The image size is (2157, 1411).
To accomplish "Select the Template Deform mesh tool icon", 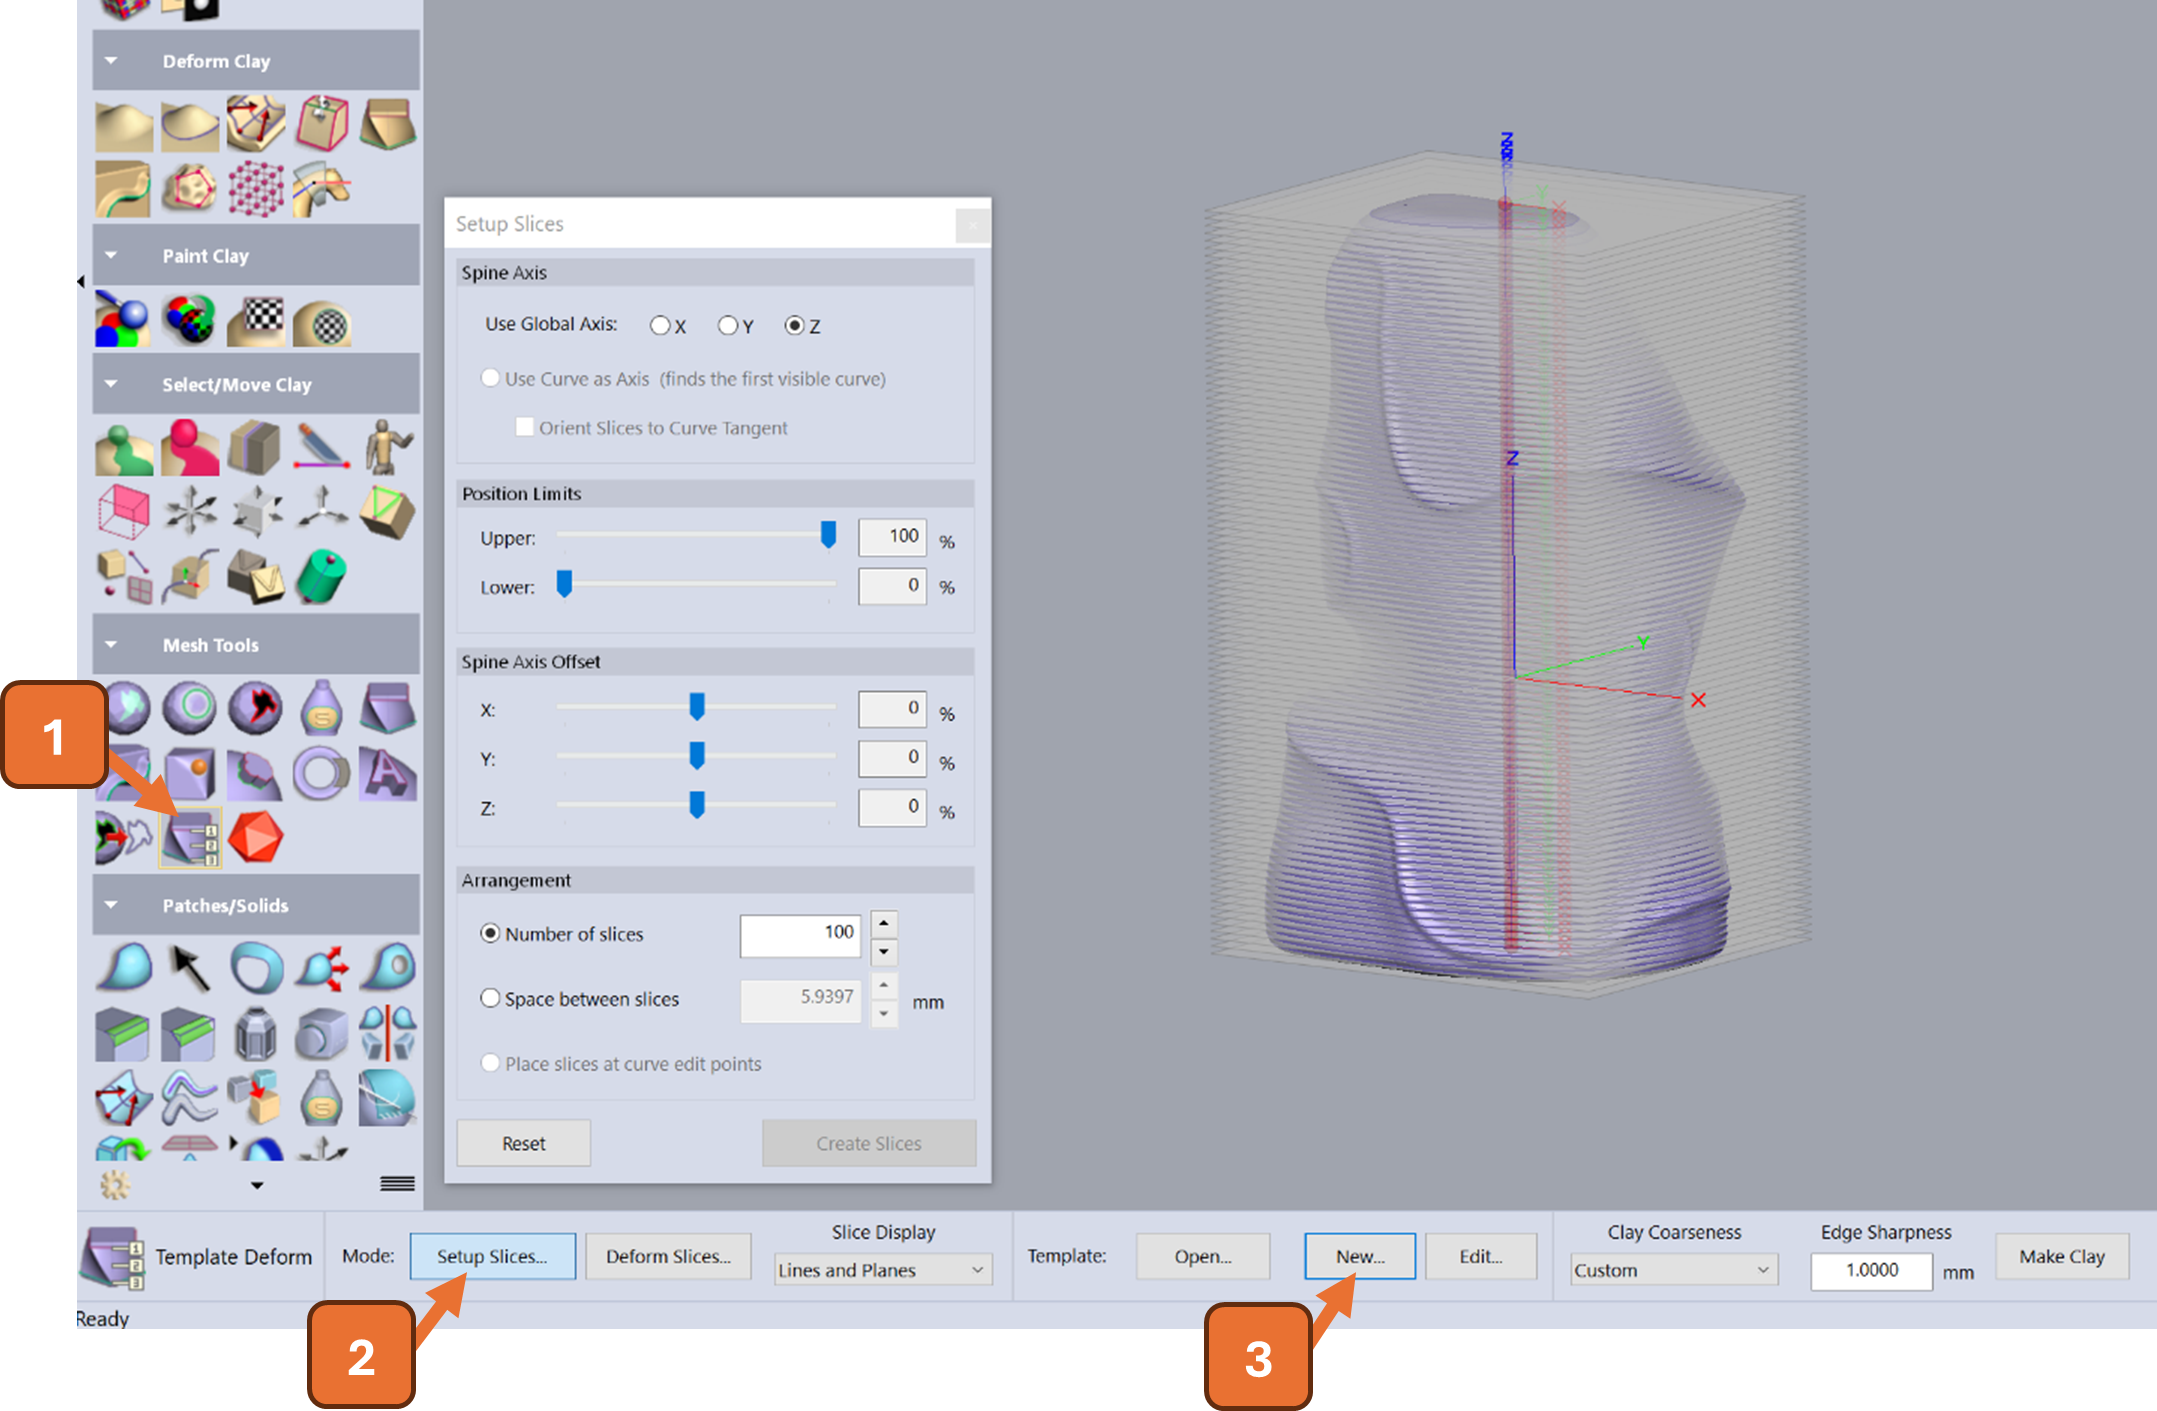I will 190,837.
